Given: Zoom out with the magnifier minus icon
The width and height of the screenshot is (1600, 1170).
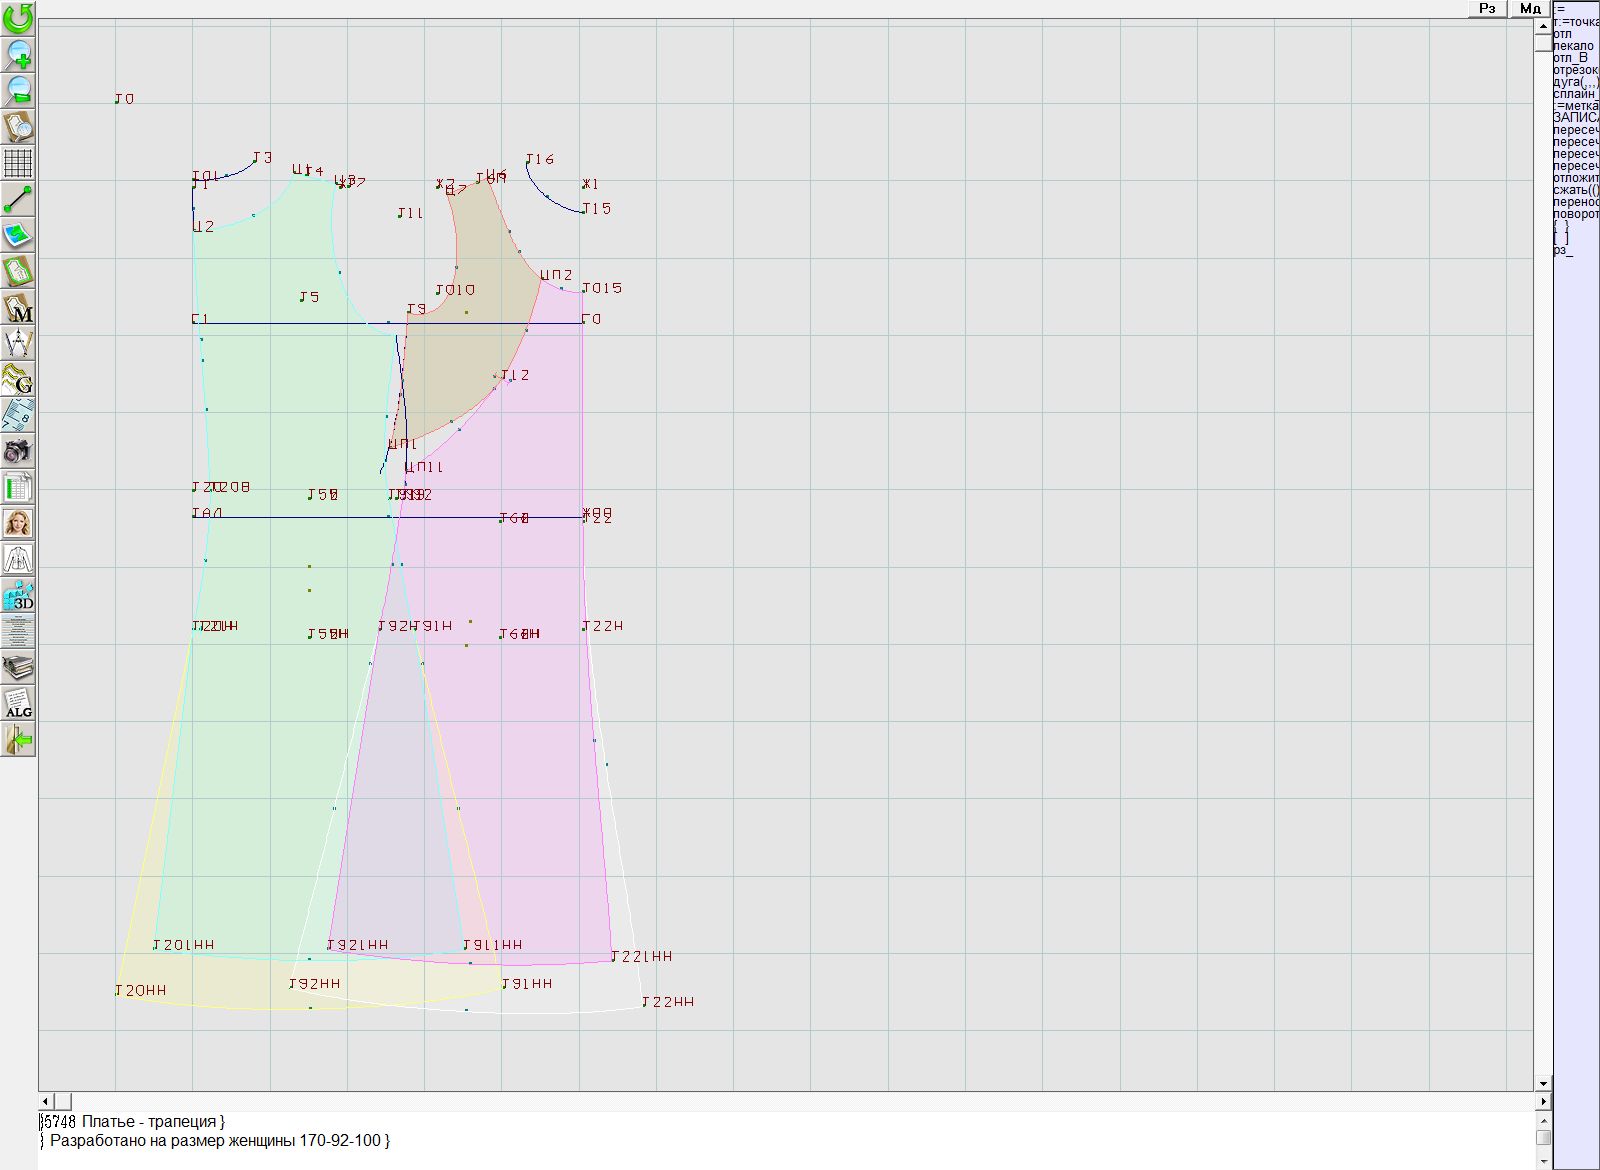Looking at the screenshot, I should 18,90.
